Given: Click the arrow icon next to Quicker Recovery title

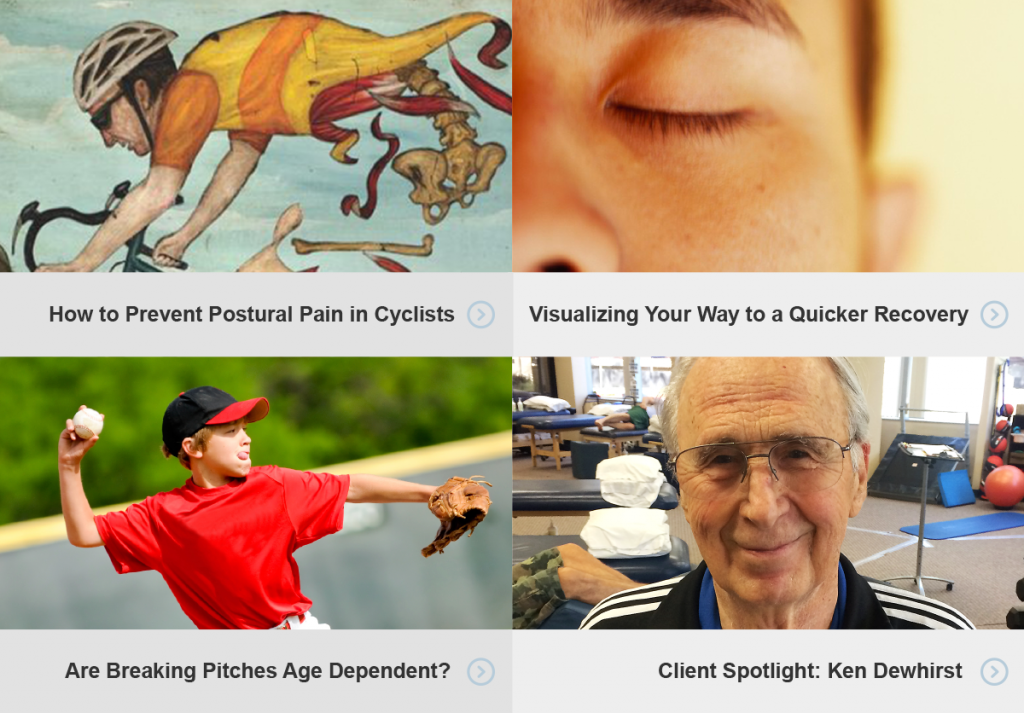Looking at the screenshot, I should pyautogui.click(x=994, y=315).
